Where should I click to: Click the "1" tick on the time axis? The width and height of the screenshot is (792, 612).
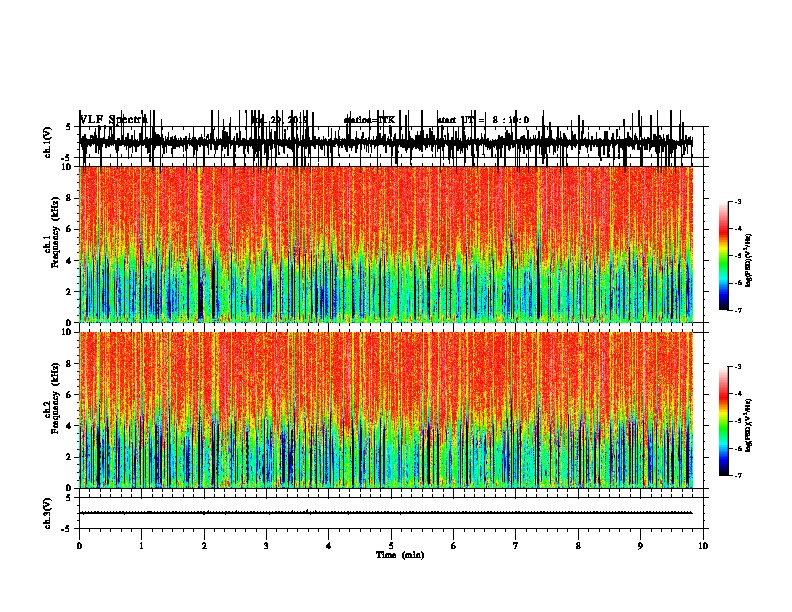point(141,546)
